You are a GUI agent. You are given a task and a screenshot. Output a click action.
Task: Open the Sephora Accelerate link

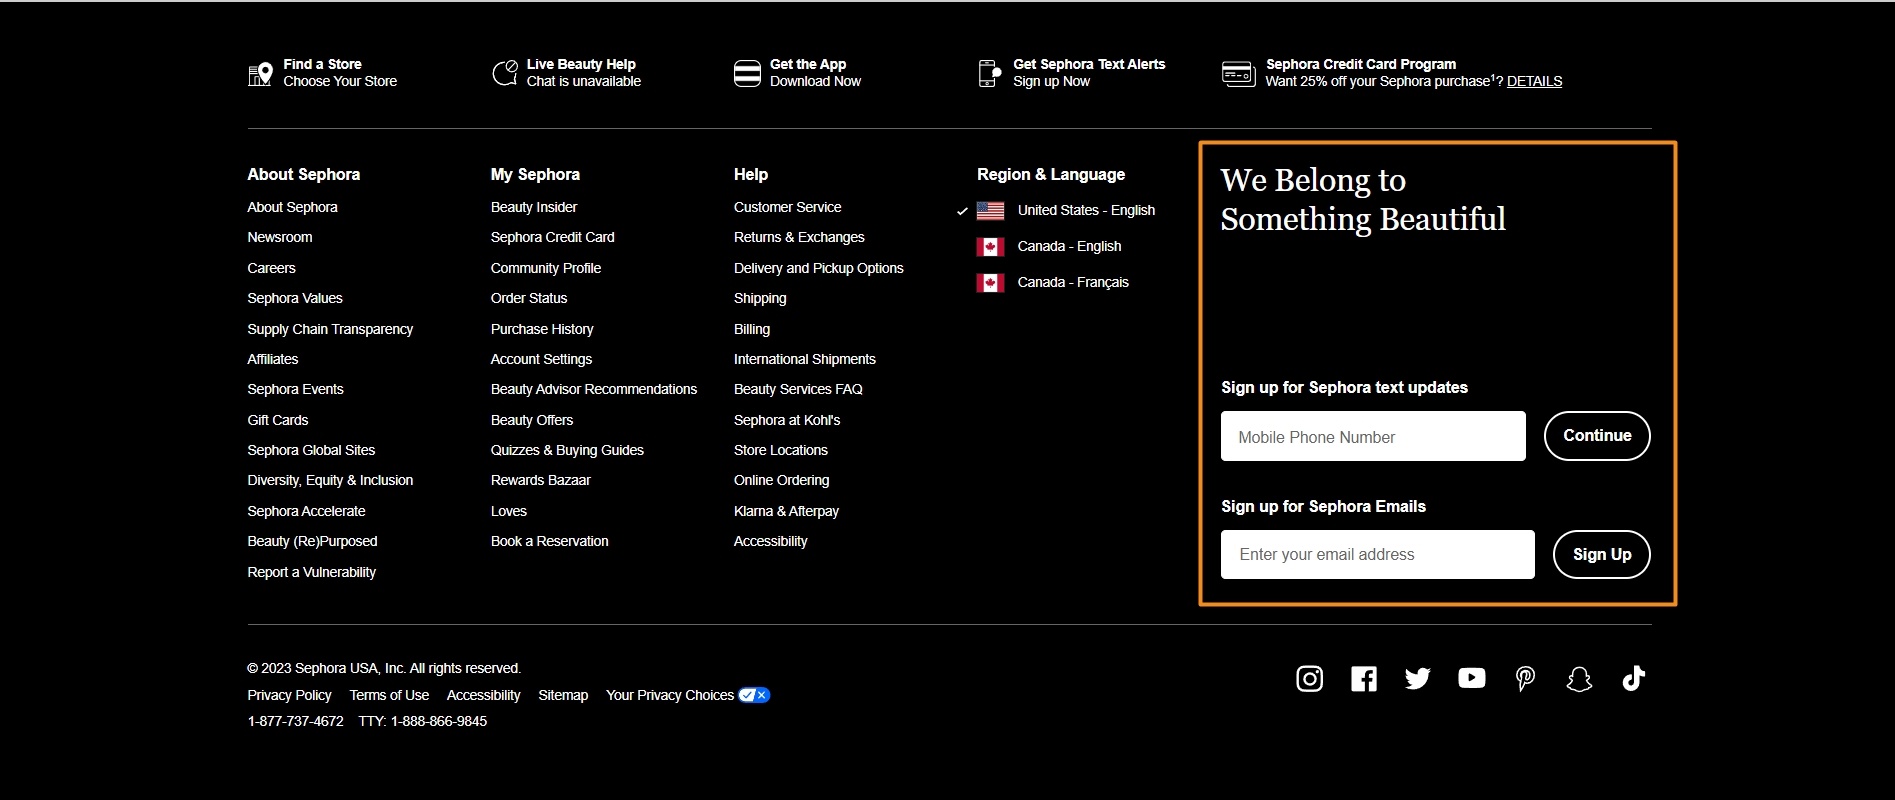(x=306, y=511)
